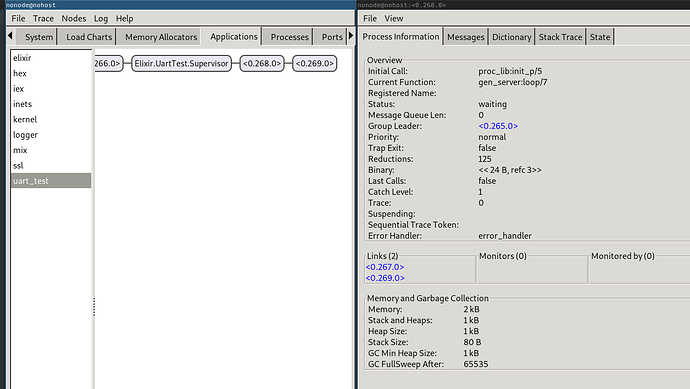Open the Log menu
This screenshot has width=690, height=389.
[101, 18]
